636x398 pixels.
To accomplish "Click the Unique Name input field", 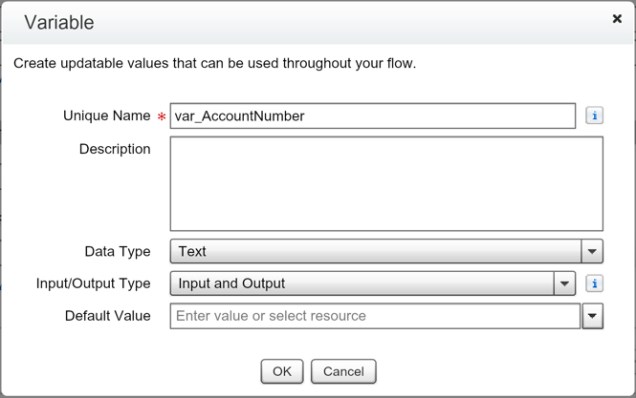I will click(x=372, y=116).
